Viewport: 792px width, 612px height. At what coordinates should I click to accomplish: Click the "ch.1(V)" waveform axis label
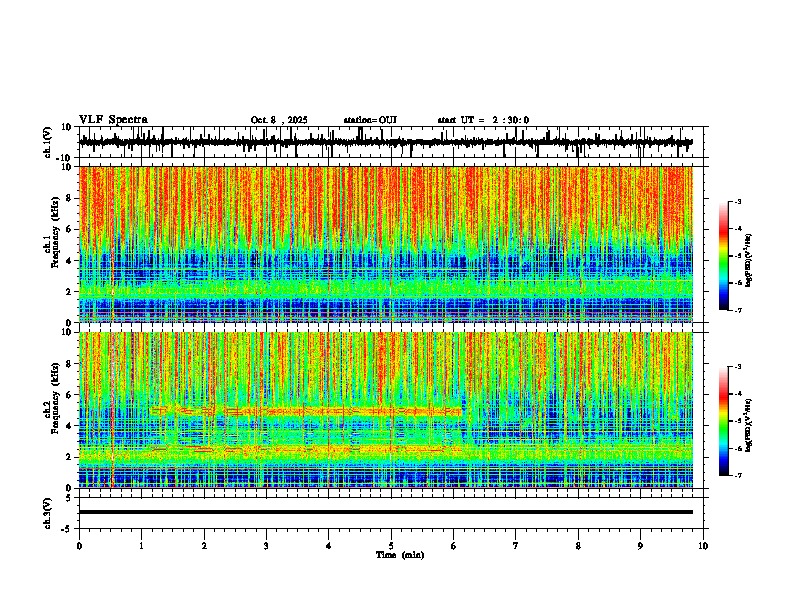48,142
